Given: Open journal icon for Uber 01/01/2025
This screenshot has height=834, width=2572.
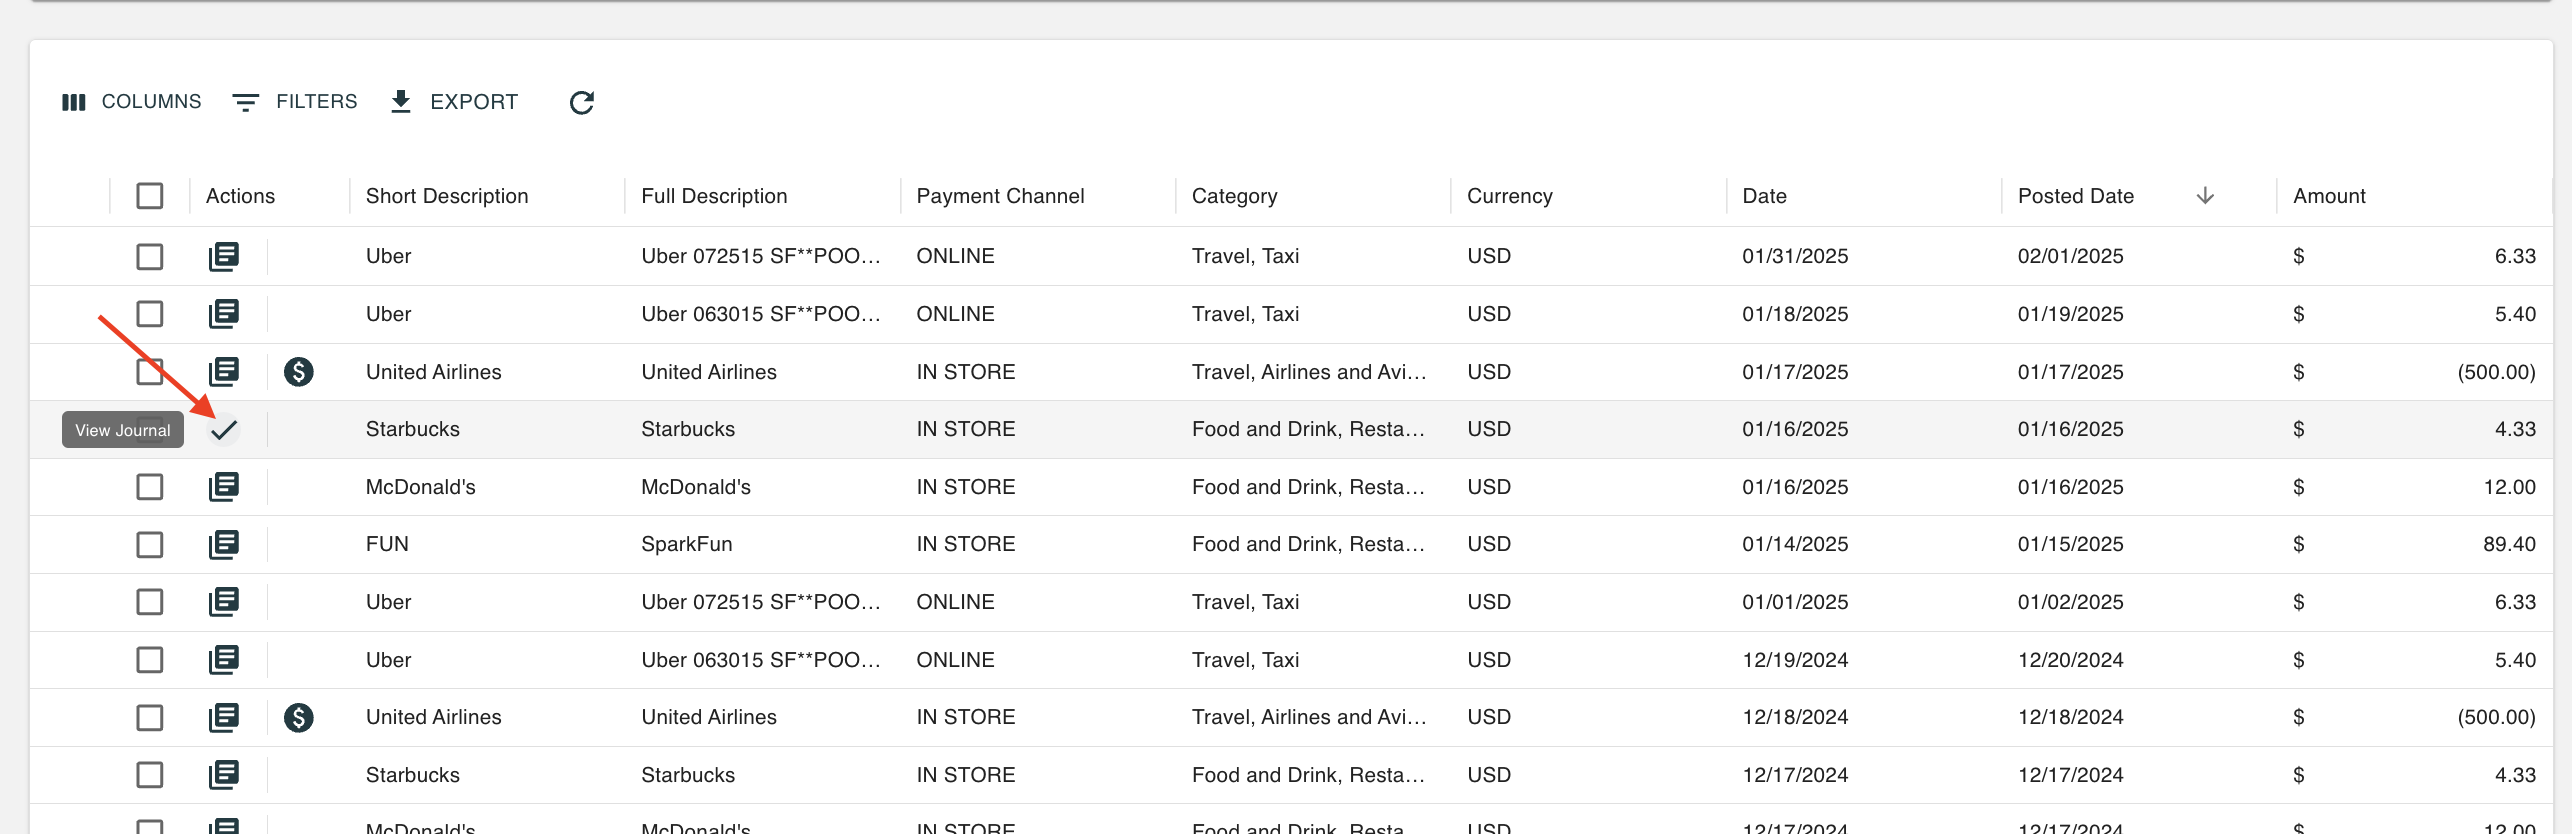Looking at the screenshot, I should (224, 602).
